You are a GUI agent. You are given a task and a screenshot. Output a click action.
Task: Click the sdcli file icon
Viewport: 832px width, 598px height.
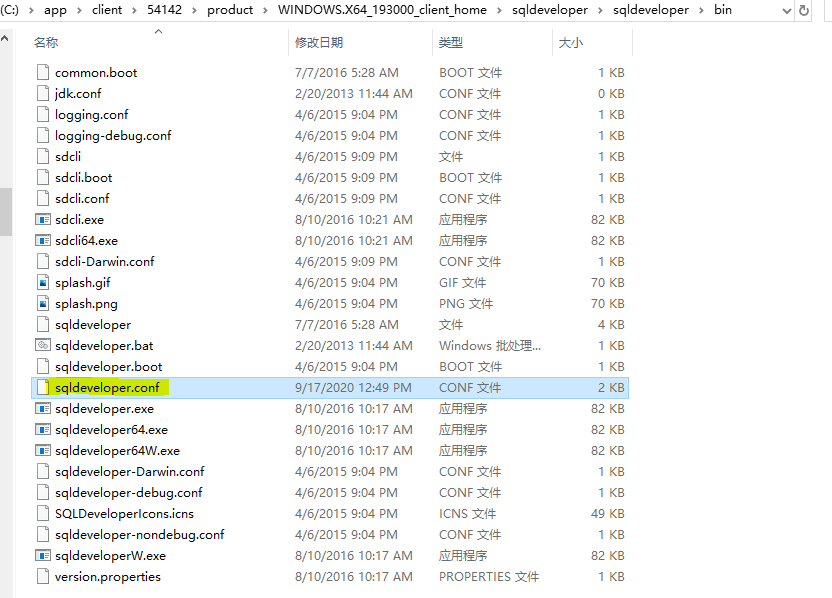(x=43, y=157)
